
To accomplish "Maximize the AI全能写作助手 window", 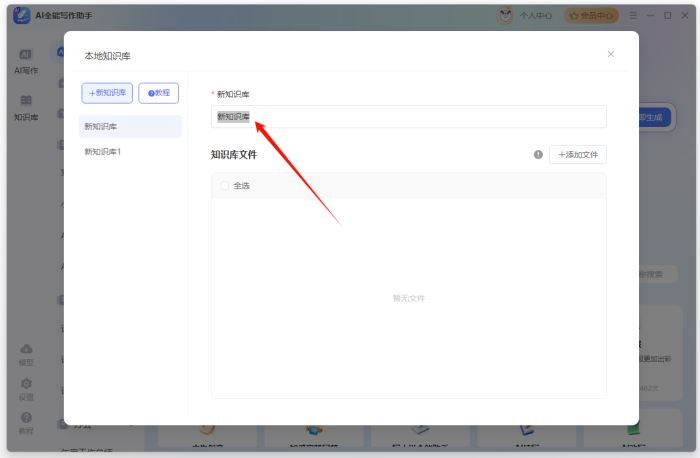I will [x=667, y=15].
